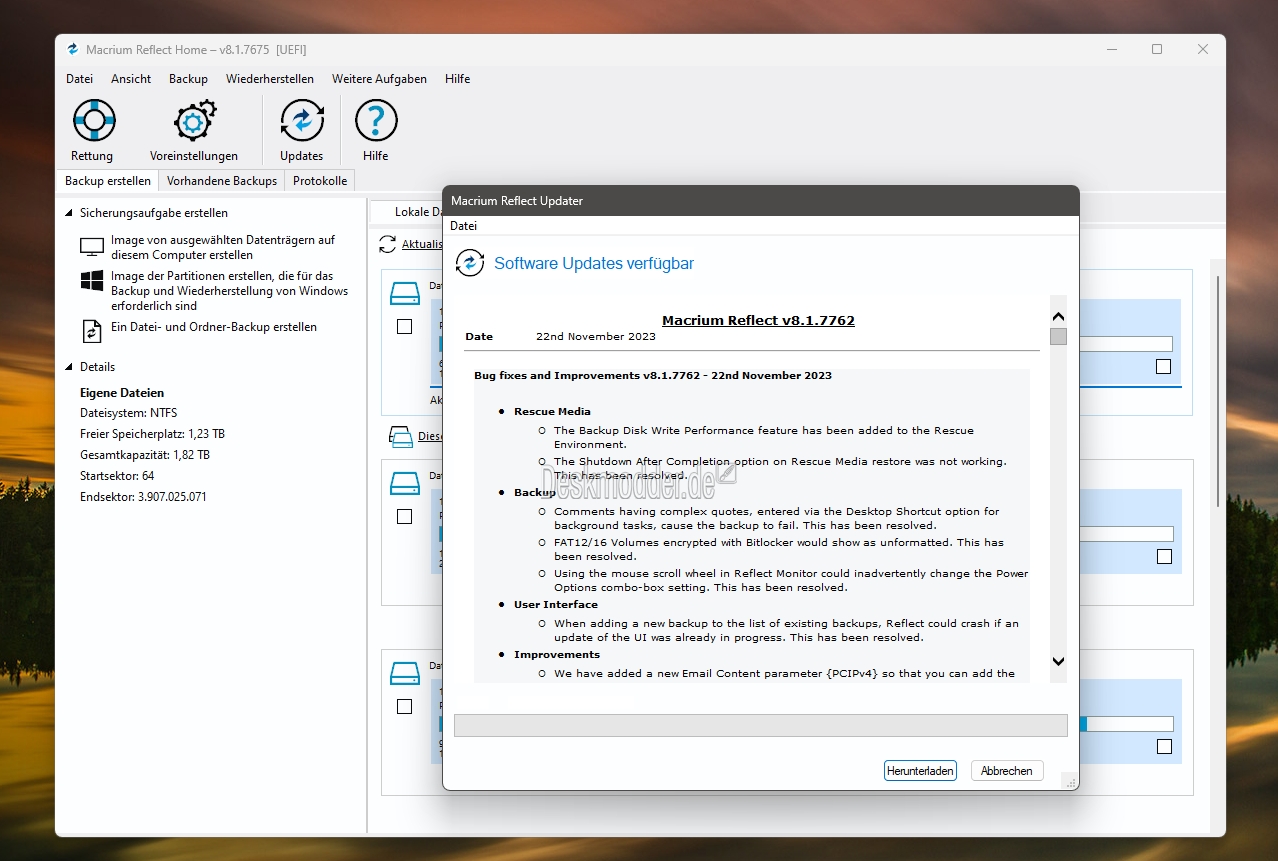
Task: Click the Rescue Media heading in release notes
Action: coord(552,411)
